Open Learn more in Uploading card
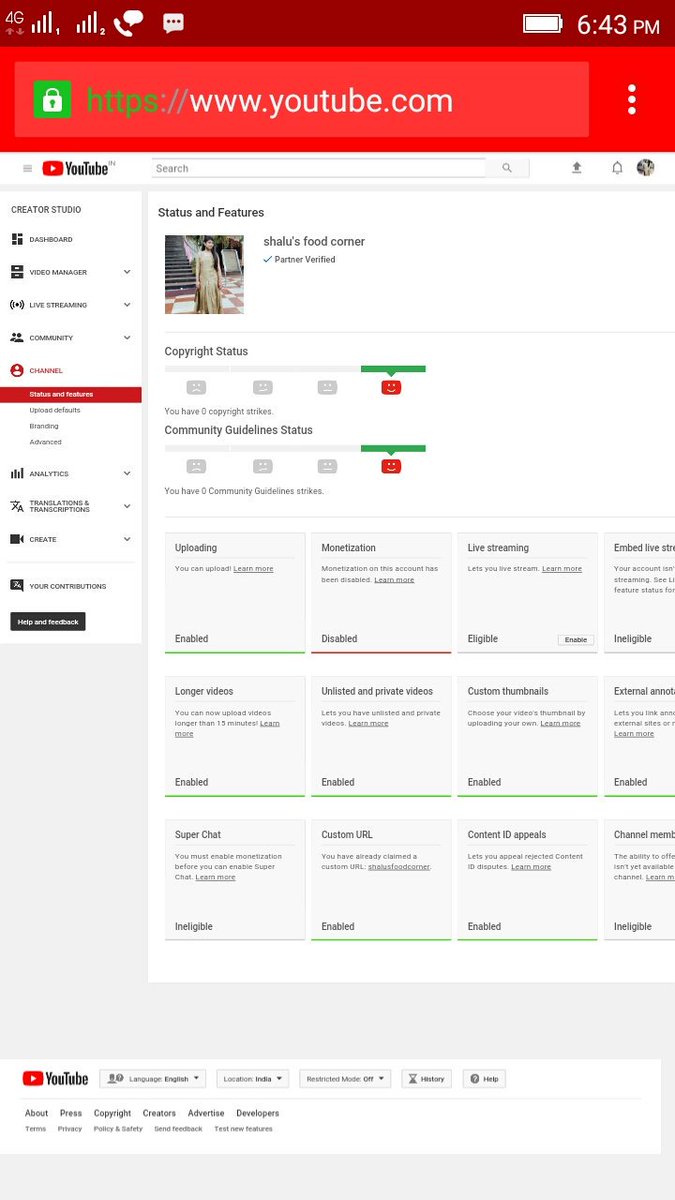The image size is (675, 1200). [253, 569]
